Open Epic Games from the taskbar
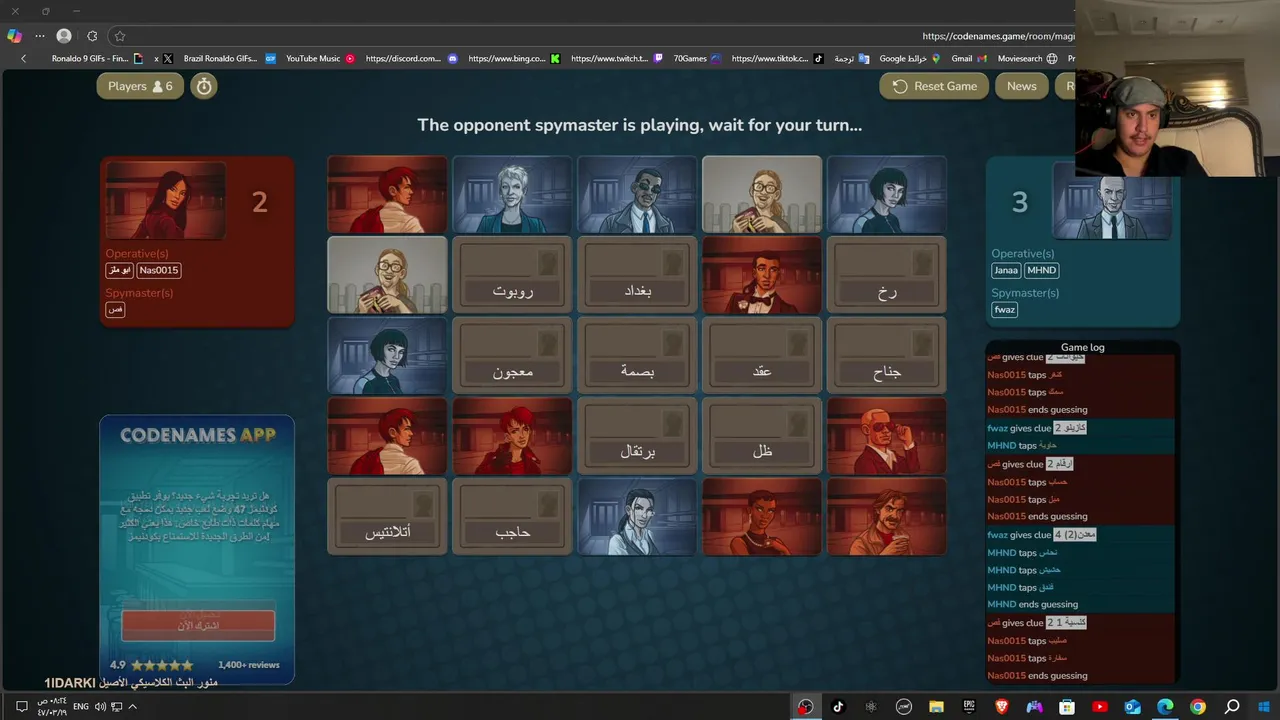Screen dimensions: 1280x720 point(969,707)
